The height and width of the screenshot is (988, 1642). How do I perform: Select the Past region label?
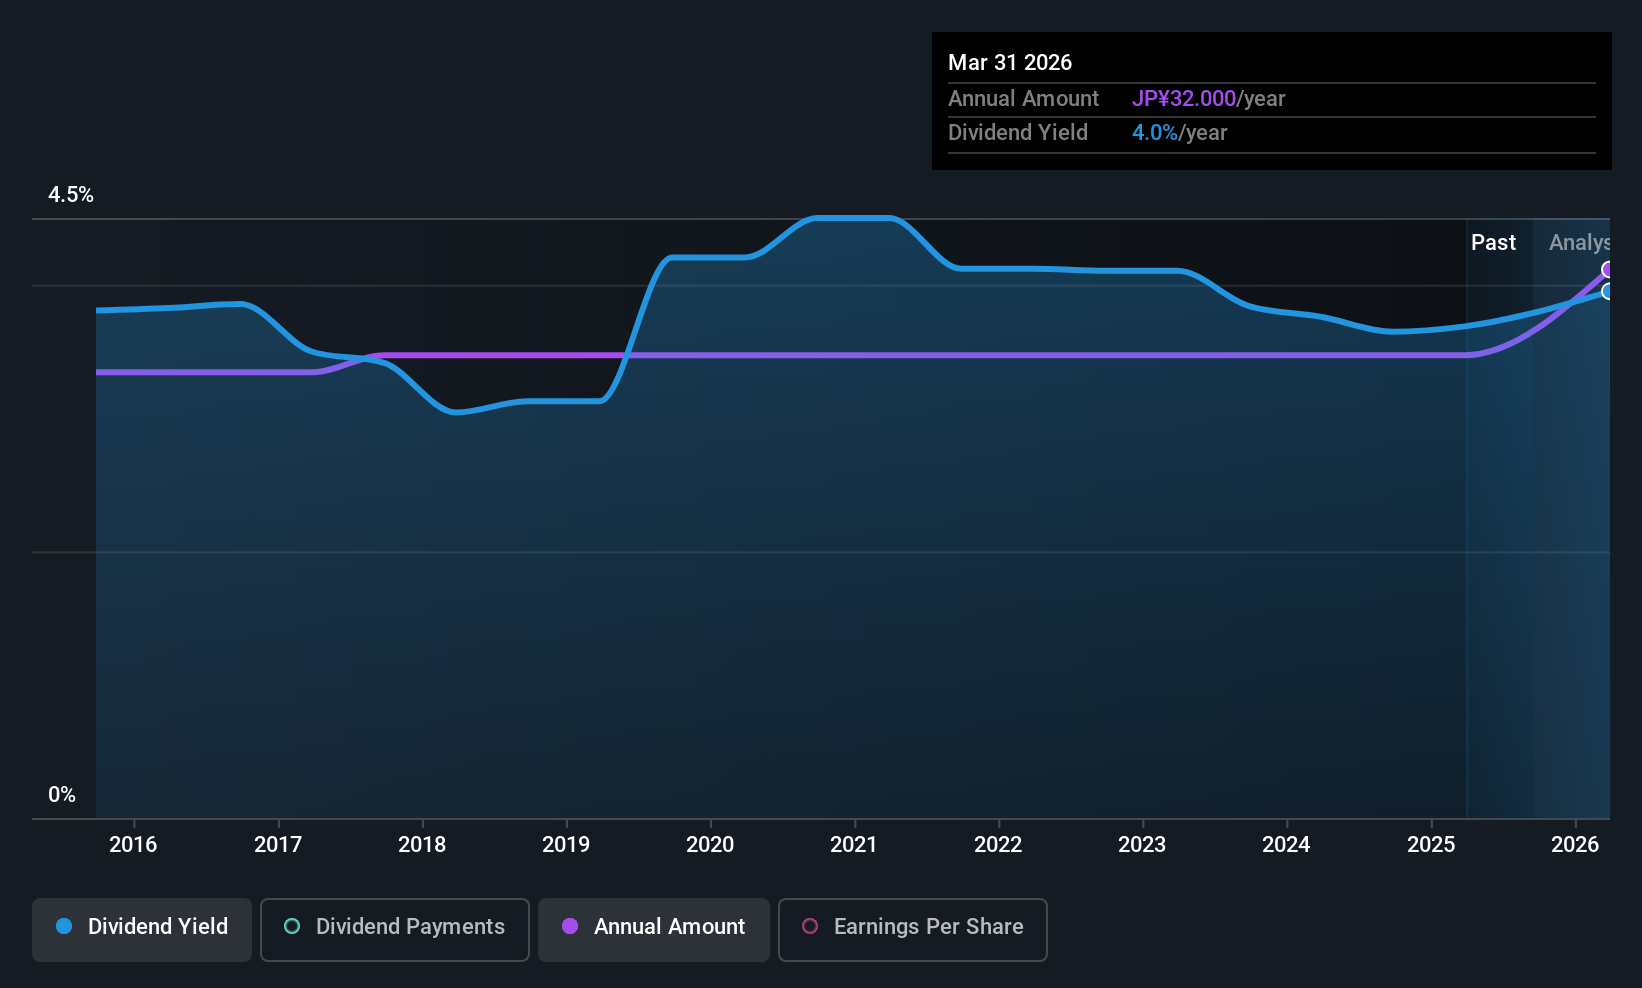tap(1493, 242)
